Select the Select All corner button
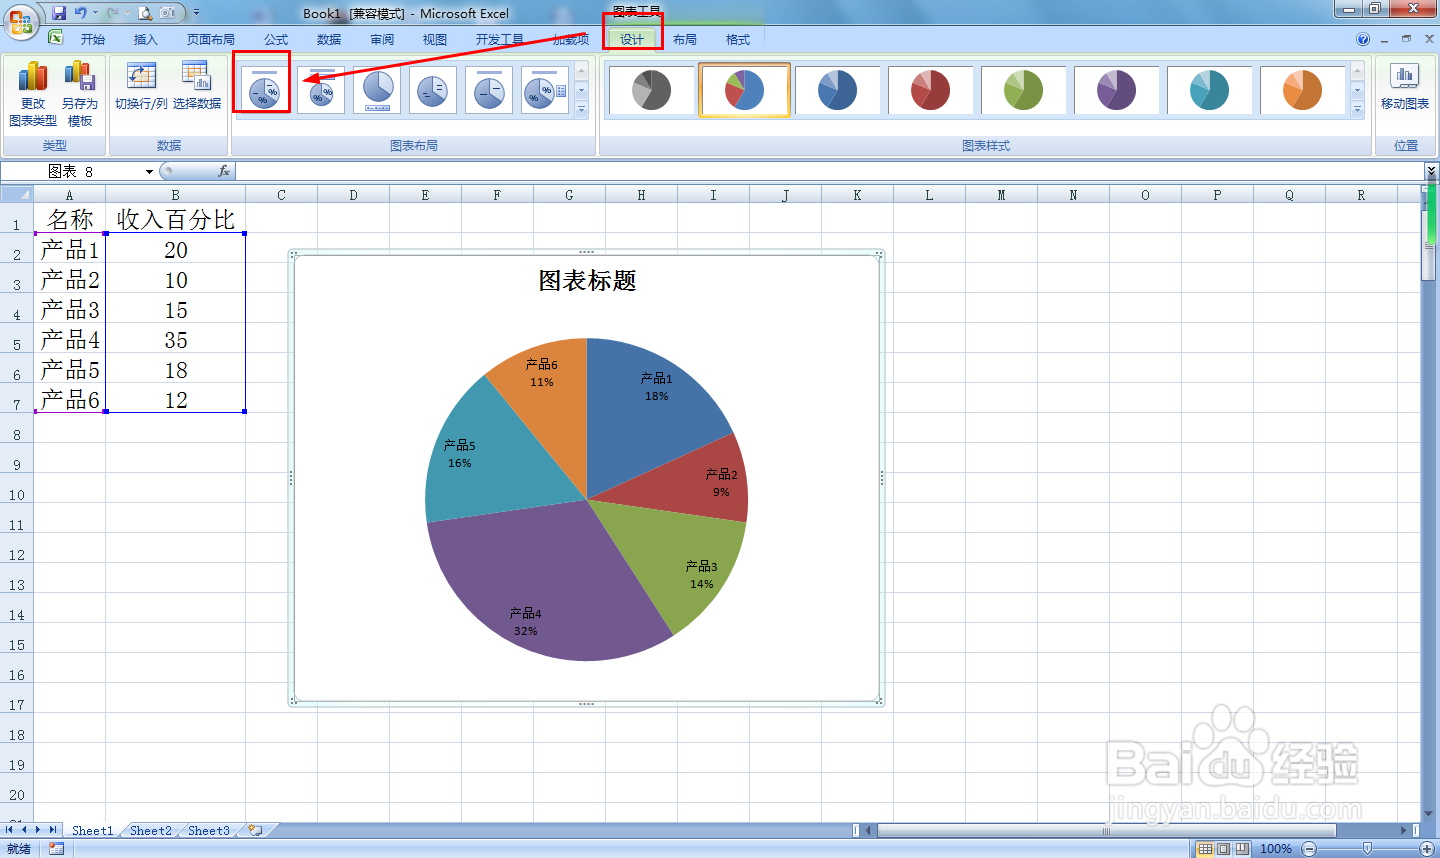This screenshot has width=1440, height=858. [x=17, y=195]
